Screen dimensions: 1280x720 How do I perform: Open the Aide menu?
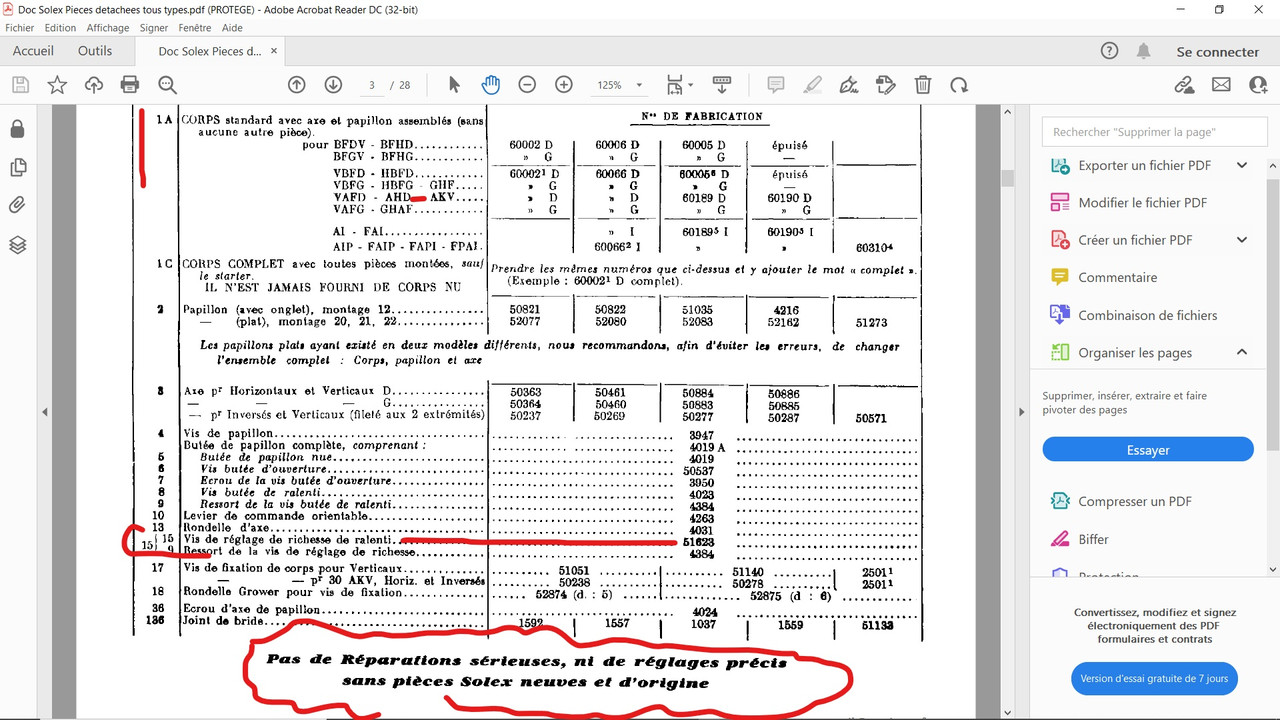232,28
